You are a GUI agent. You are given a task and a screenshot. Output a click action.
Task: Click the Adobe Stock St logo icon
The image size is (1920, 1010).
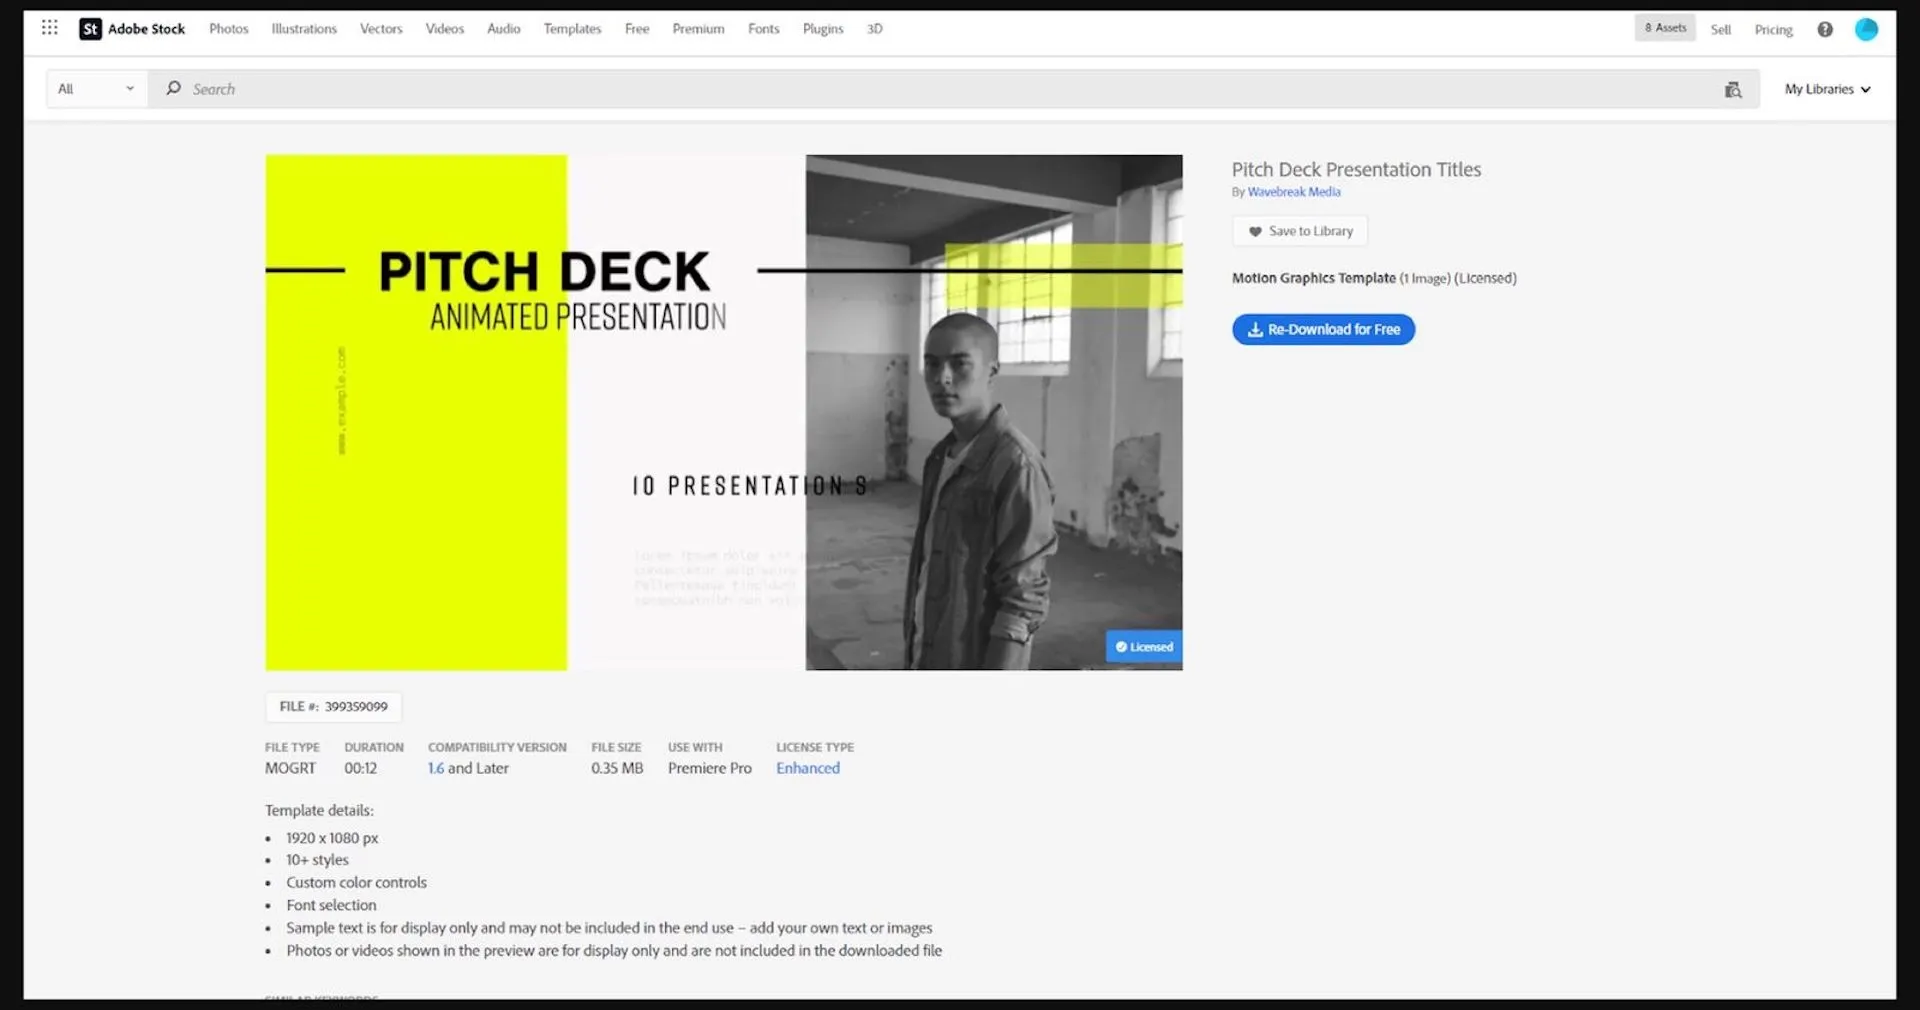90,29
